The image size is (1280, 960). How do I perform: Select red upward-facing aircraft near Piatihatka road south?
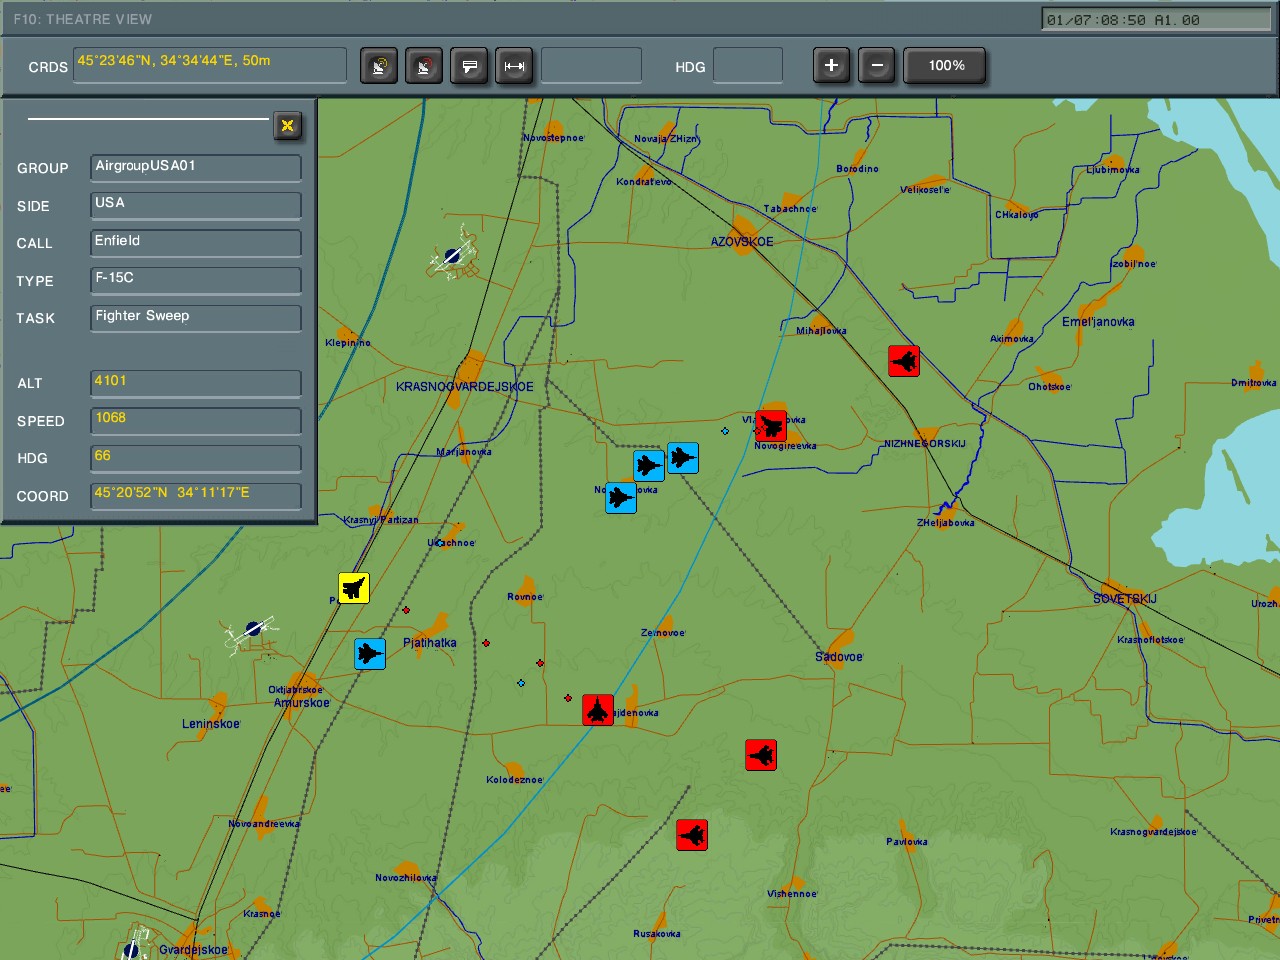click(598, 710)
